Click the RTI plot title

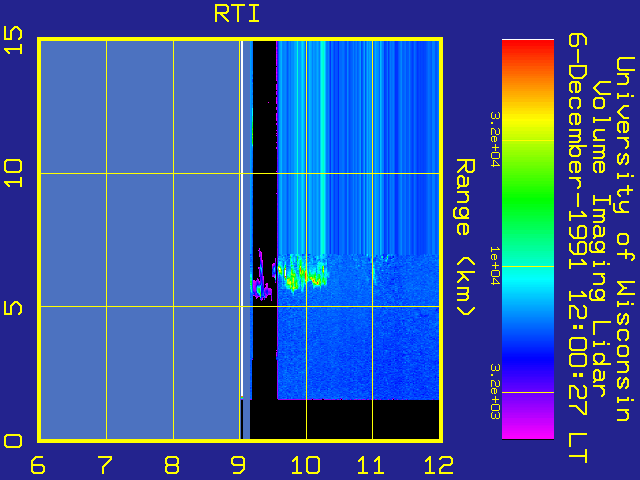[237, 14]
